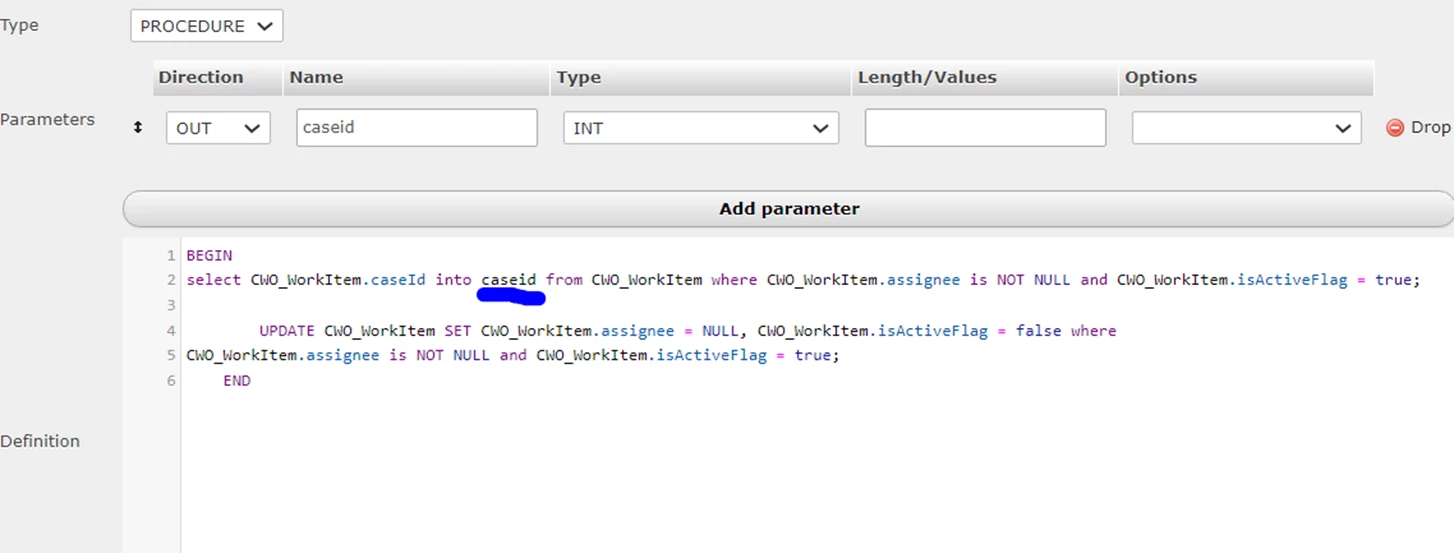Click the parameter reorder arrows icon

point(138,127)
